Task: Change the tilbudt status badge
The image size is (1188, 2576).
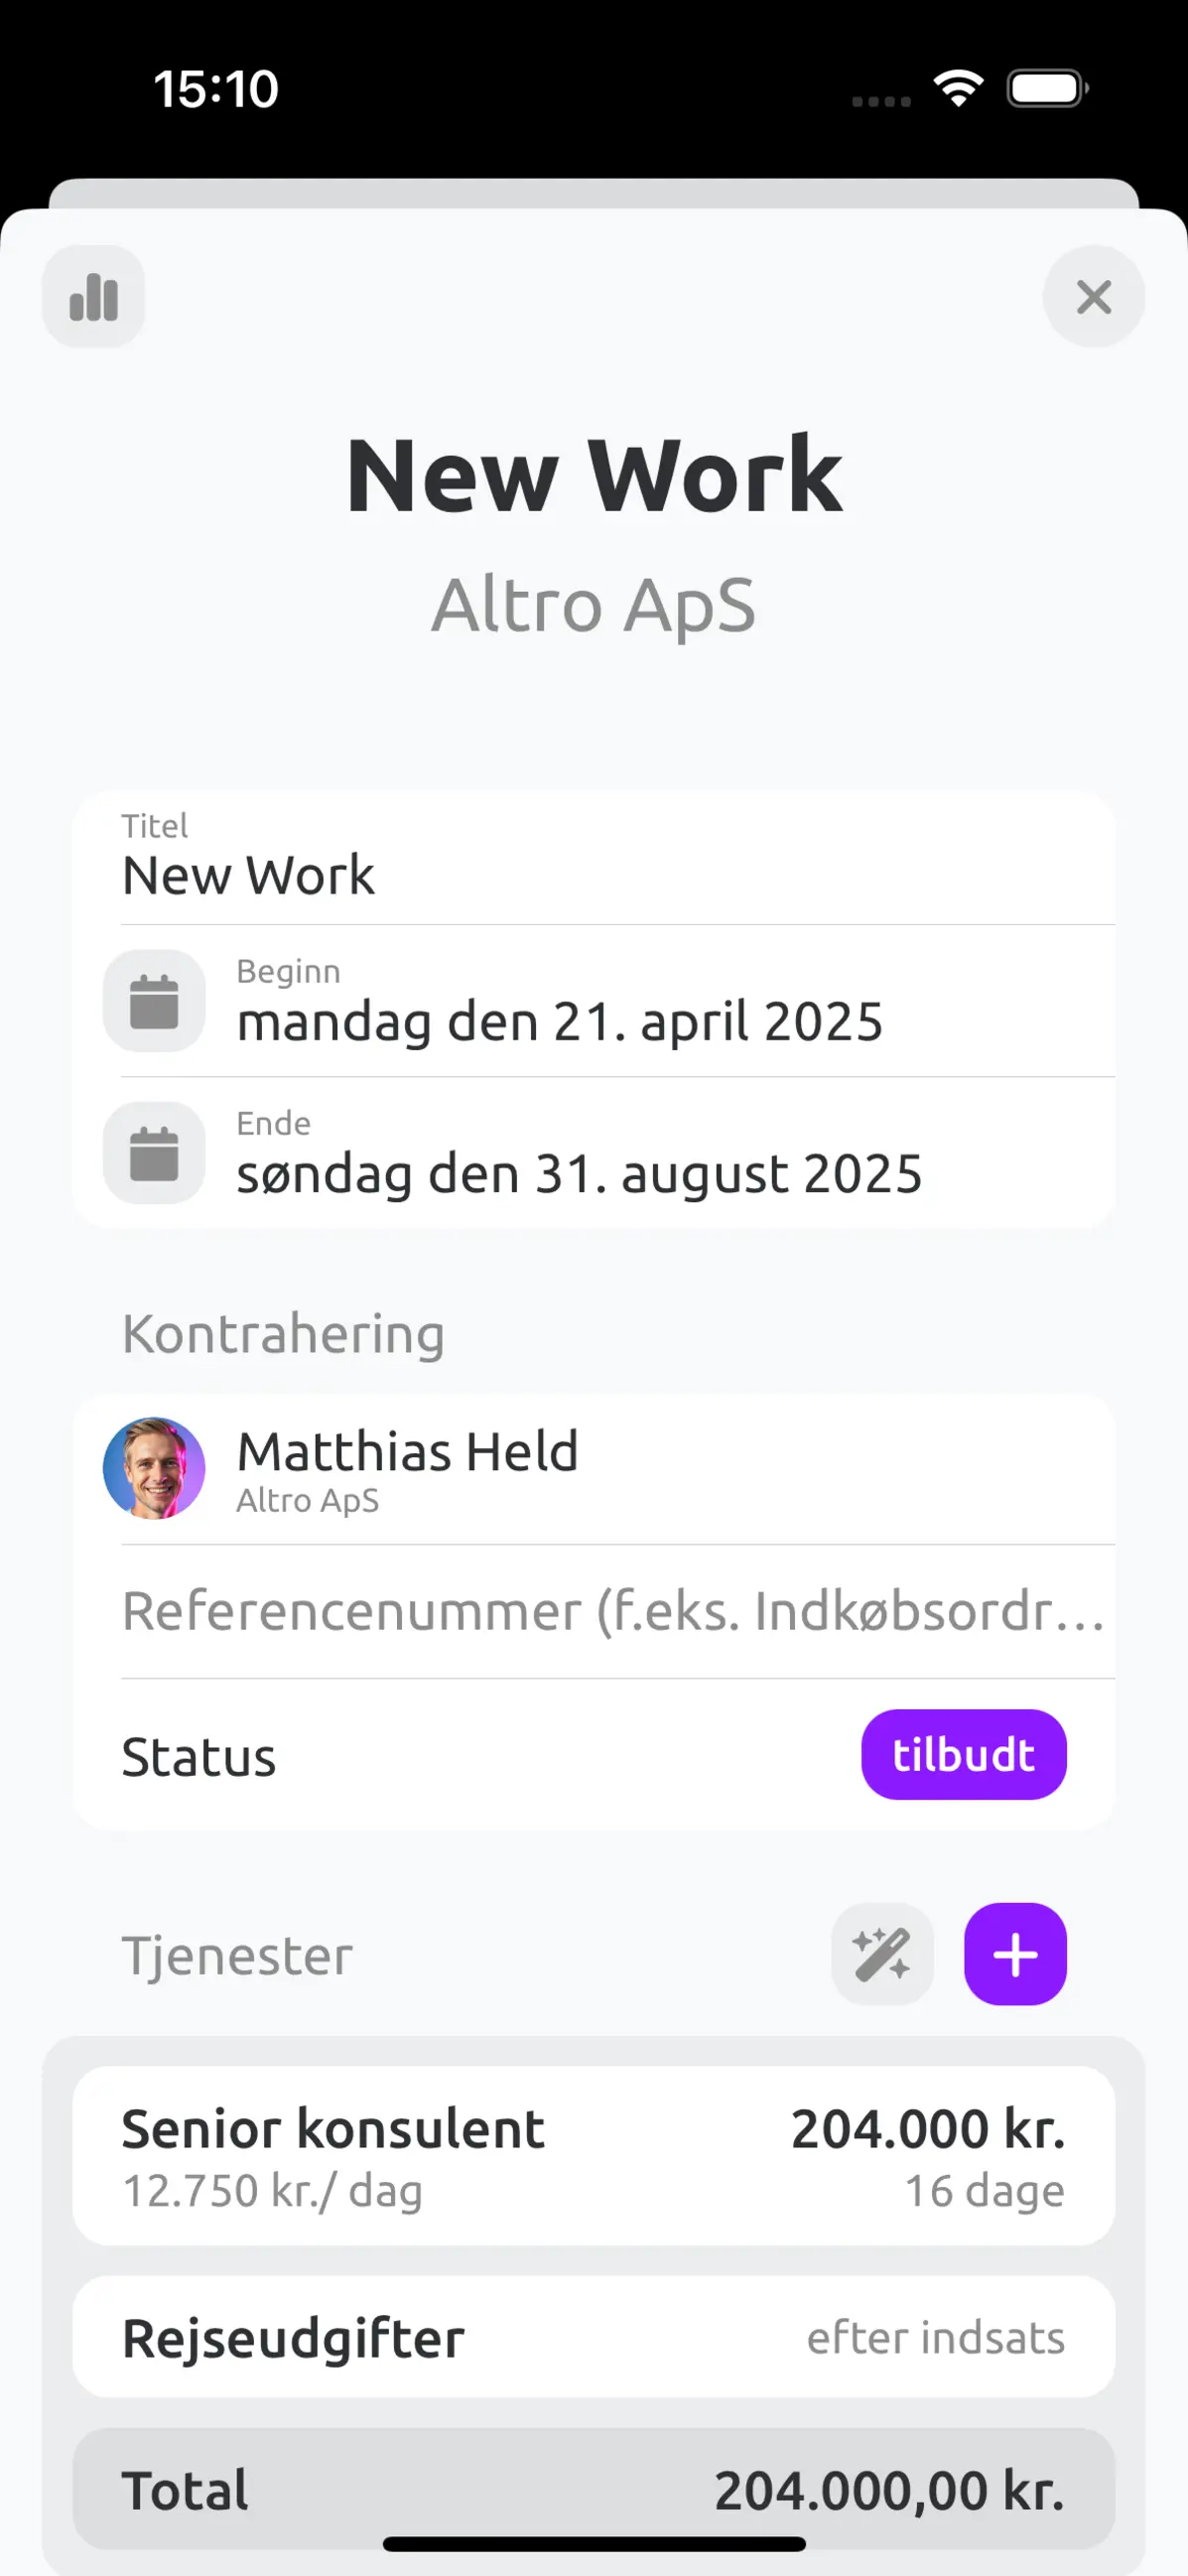Action: 963,1755
